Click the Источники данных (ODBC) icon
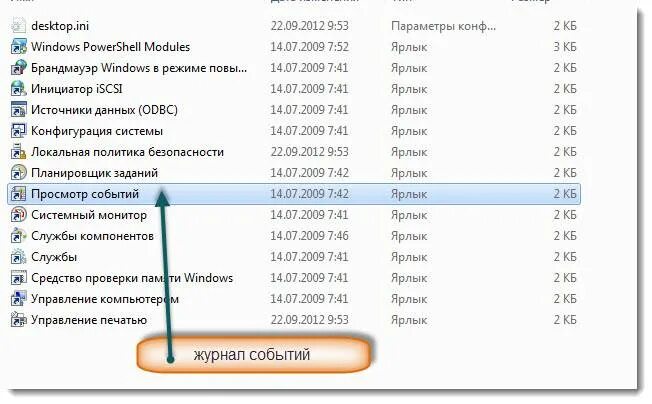 18,110
